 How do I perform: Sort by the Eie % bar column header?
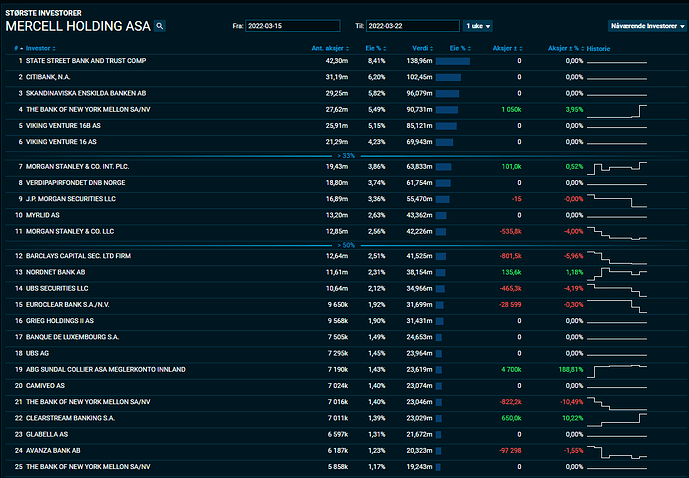click(x=460, y=48)
